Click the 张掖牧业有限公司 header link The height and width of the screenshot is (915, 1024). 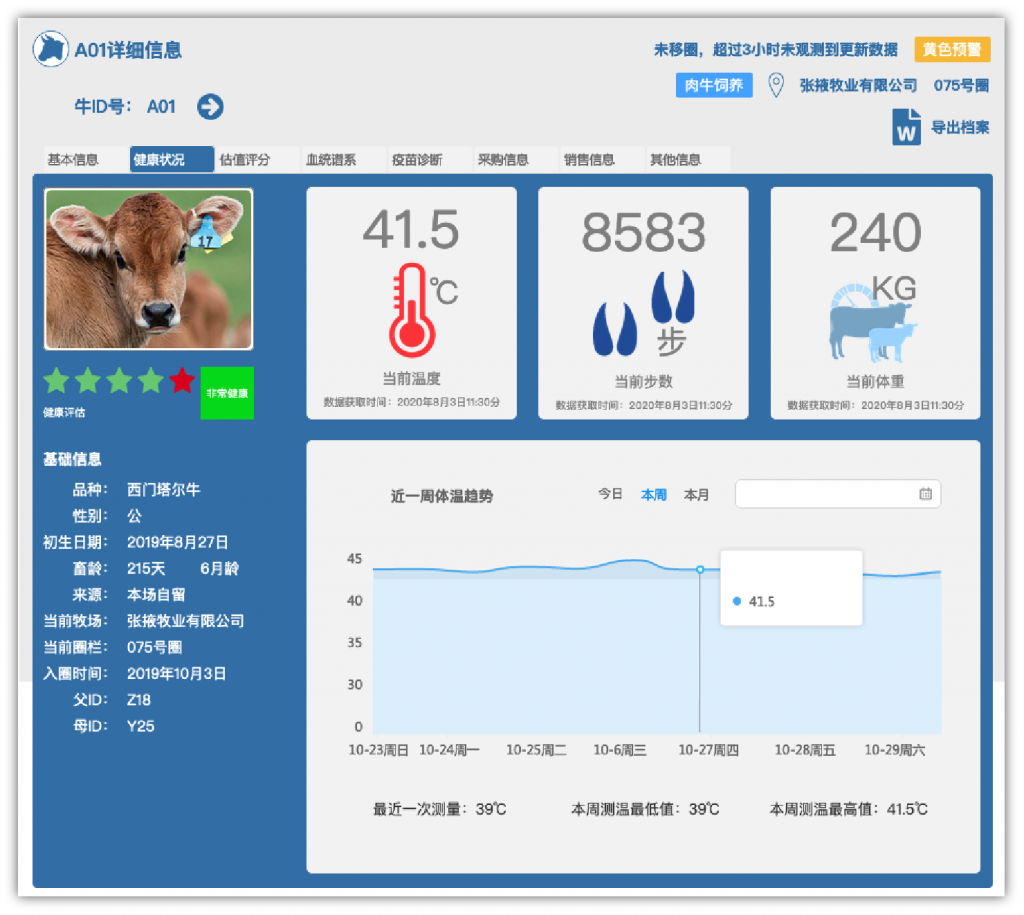point(858,86)
